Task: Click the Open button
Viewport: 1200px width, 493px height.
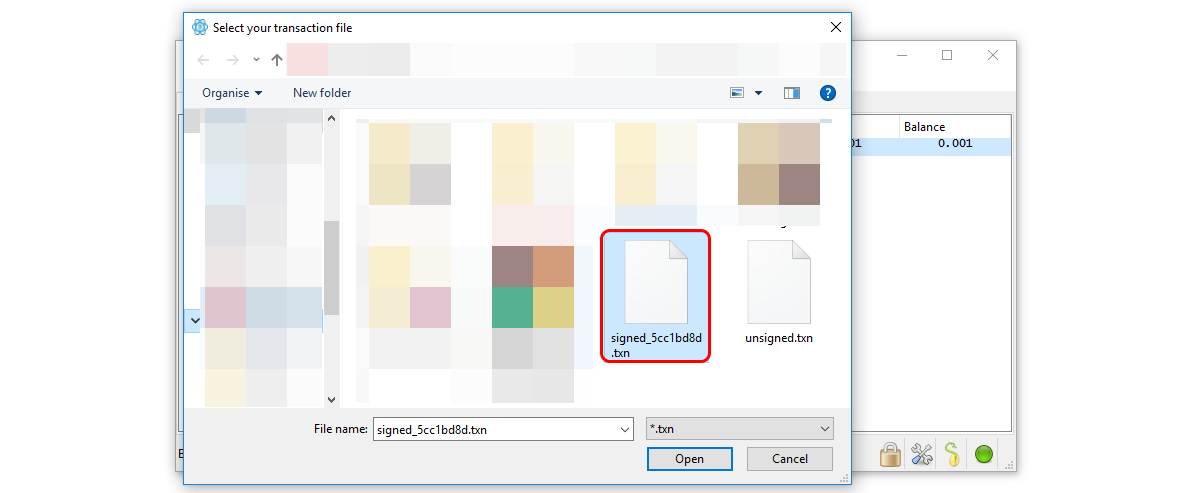Action: tap(689, 459)
